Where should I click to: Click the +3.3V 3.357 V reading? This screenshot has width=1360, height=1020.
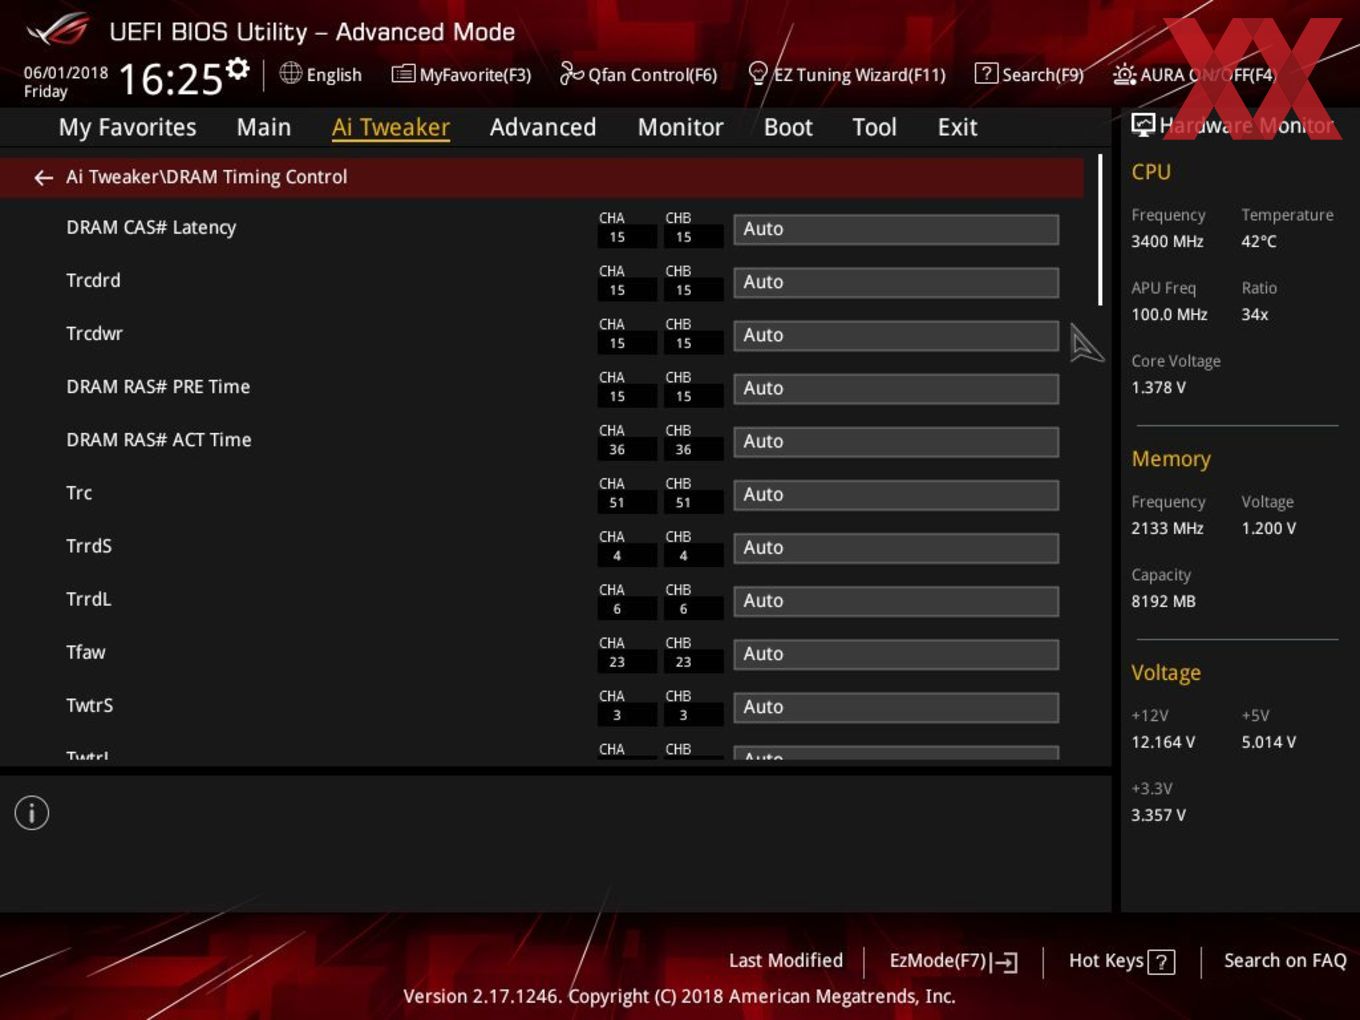(x=1158, y=815)
